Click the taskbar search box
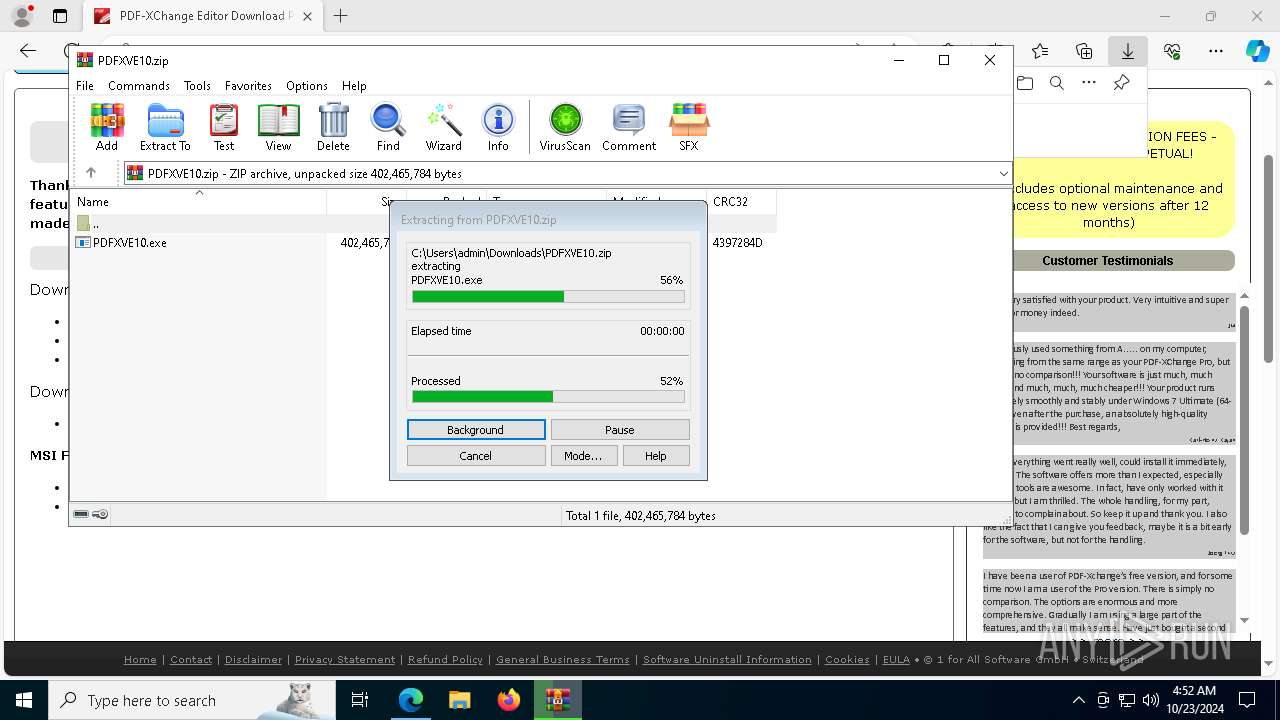Image resolution: width=1280 pixels, height=720 pixels. pos(192,700)
